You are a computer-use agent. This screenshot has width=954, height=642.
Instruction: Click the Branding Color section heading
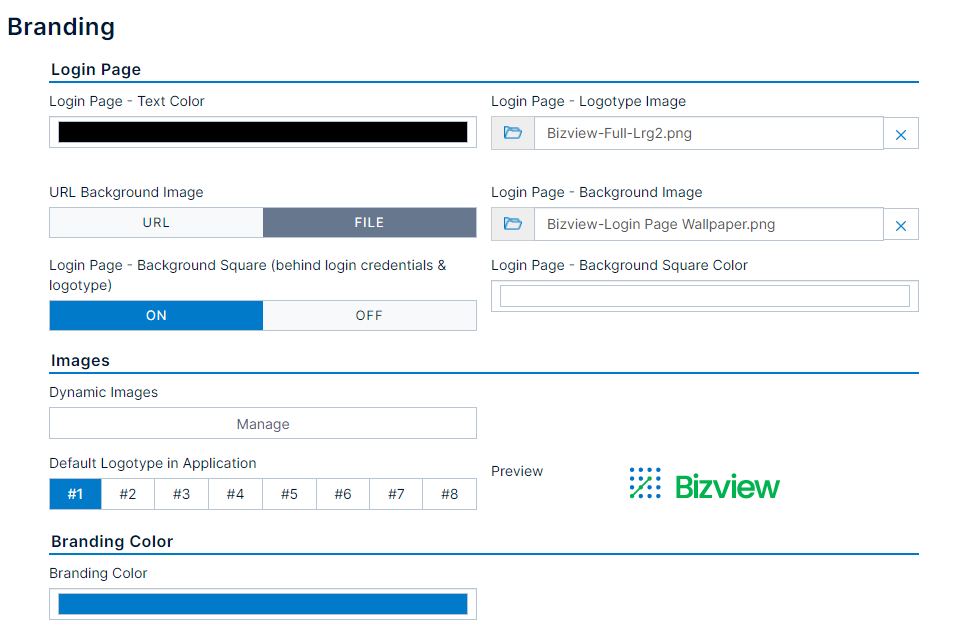coord(112,542)
